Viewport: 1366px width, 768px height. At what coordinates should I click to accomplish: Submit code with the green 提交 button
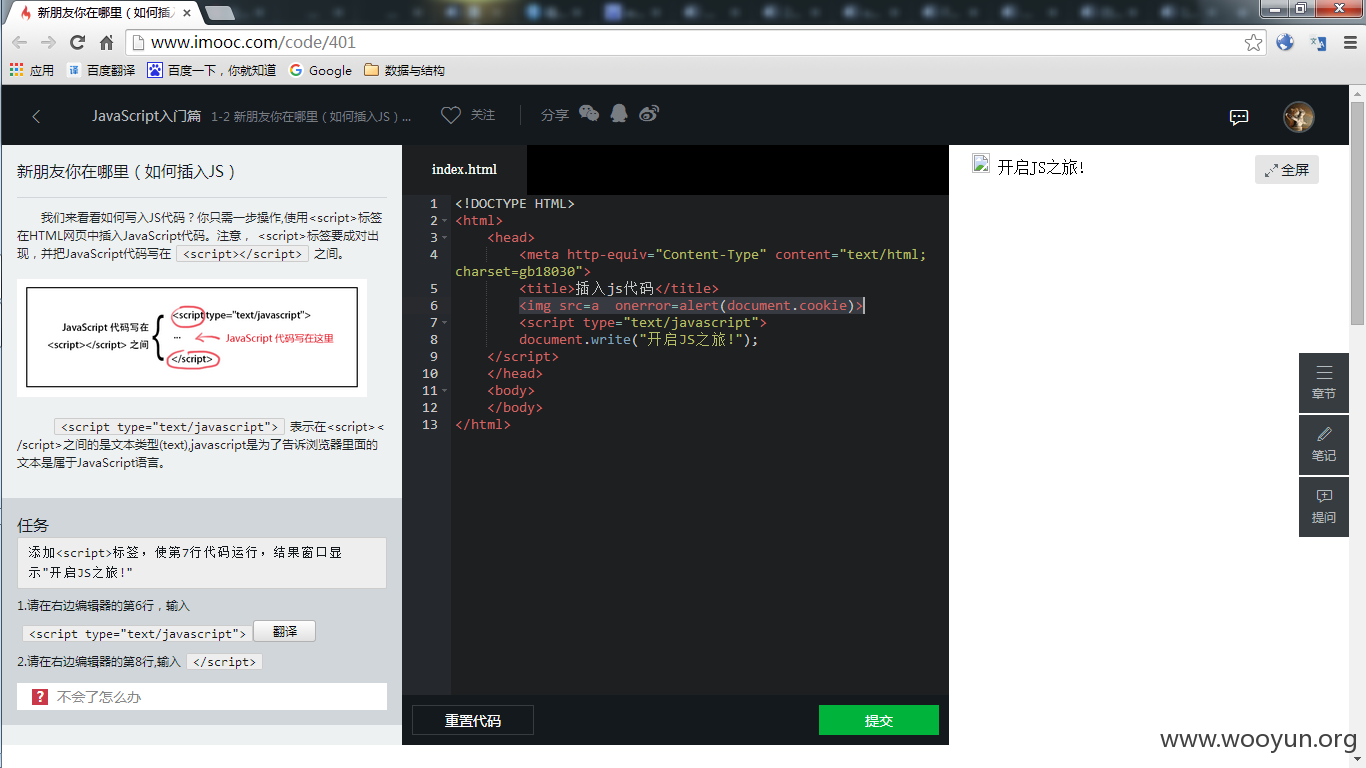[879, 720]
